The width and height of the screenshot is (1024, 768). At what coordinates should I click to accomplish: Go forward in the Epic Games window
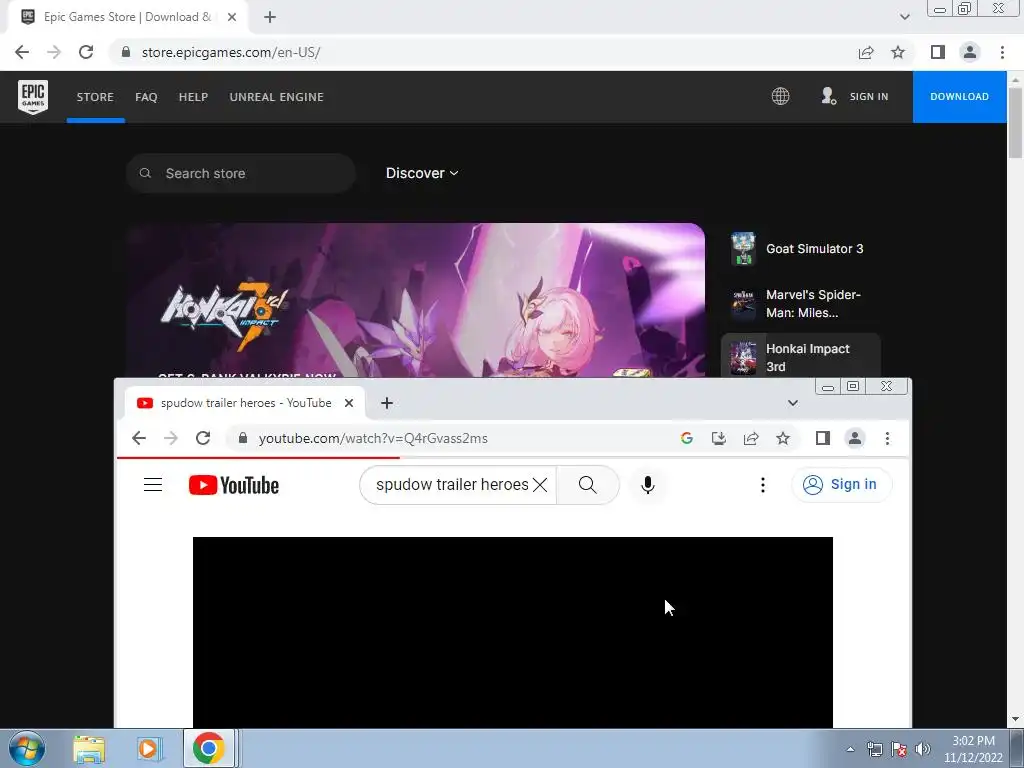click(x=54, y=52)
